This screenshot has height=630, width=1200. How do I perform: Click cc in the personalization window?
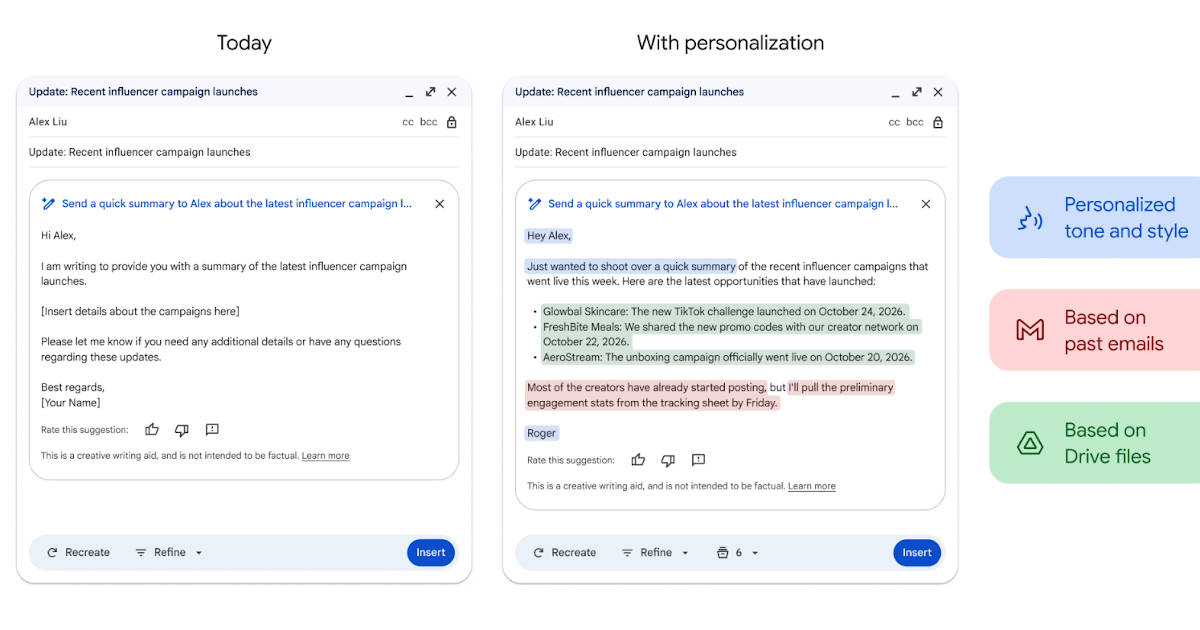(894, 122)
